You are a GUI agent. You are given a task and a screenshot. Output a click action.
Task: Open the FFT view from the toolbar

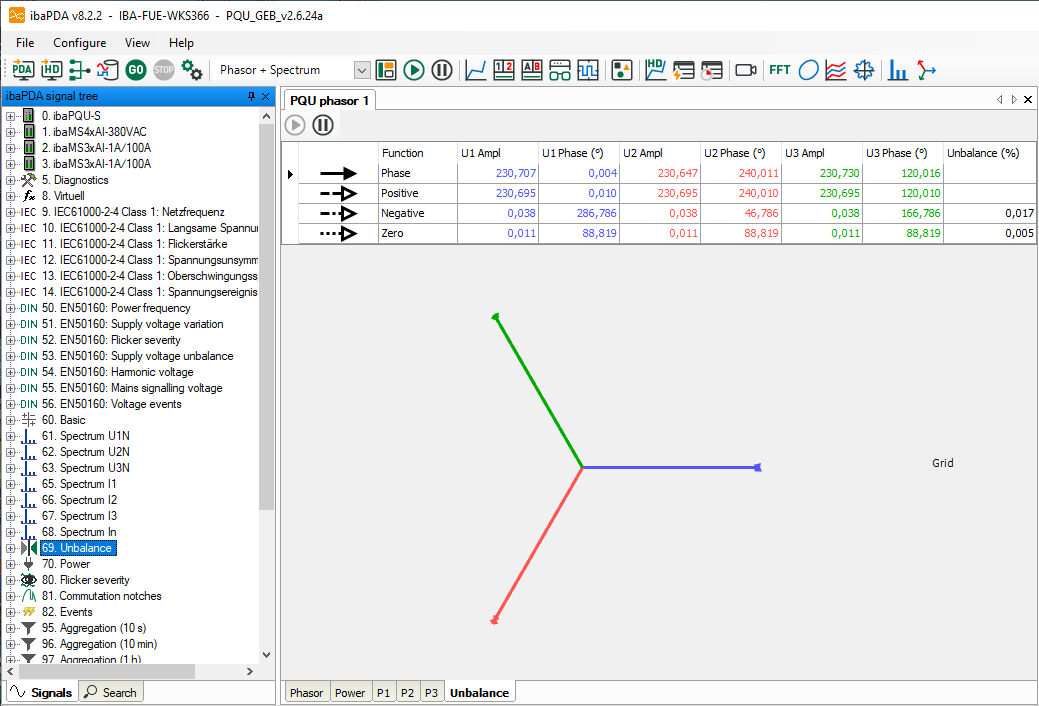tap(779, 70)
